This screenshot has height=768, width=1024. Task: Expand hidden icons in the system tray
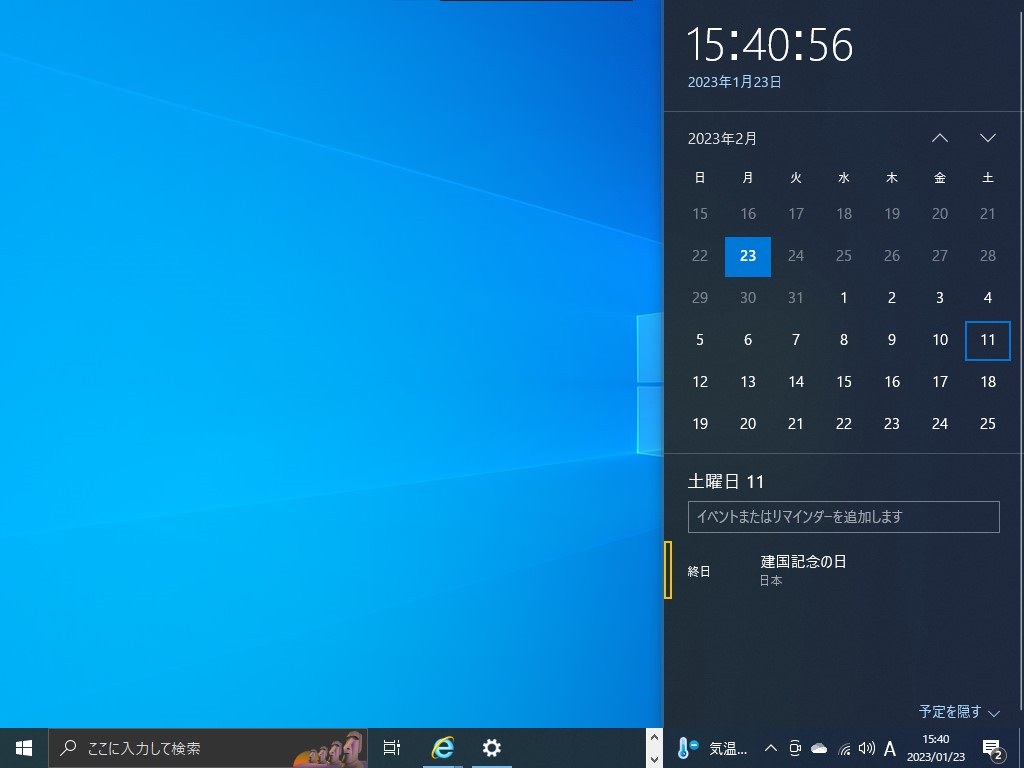pos(770,748)
